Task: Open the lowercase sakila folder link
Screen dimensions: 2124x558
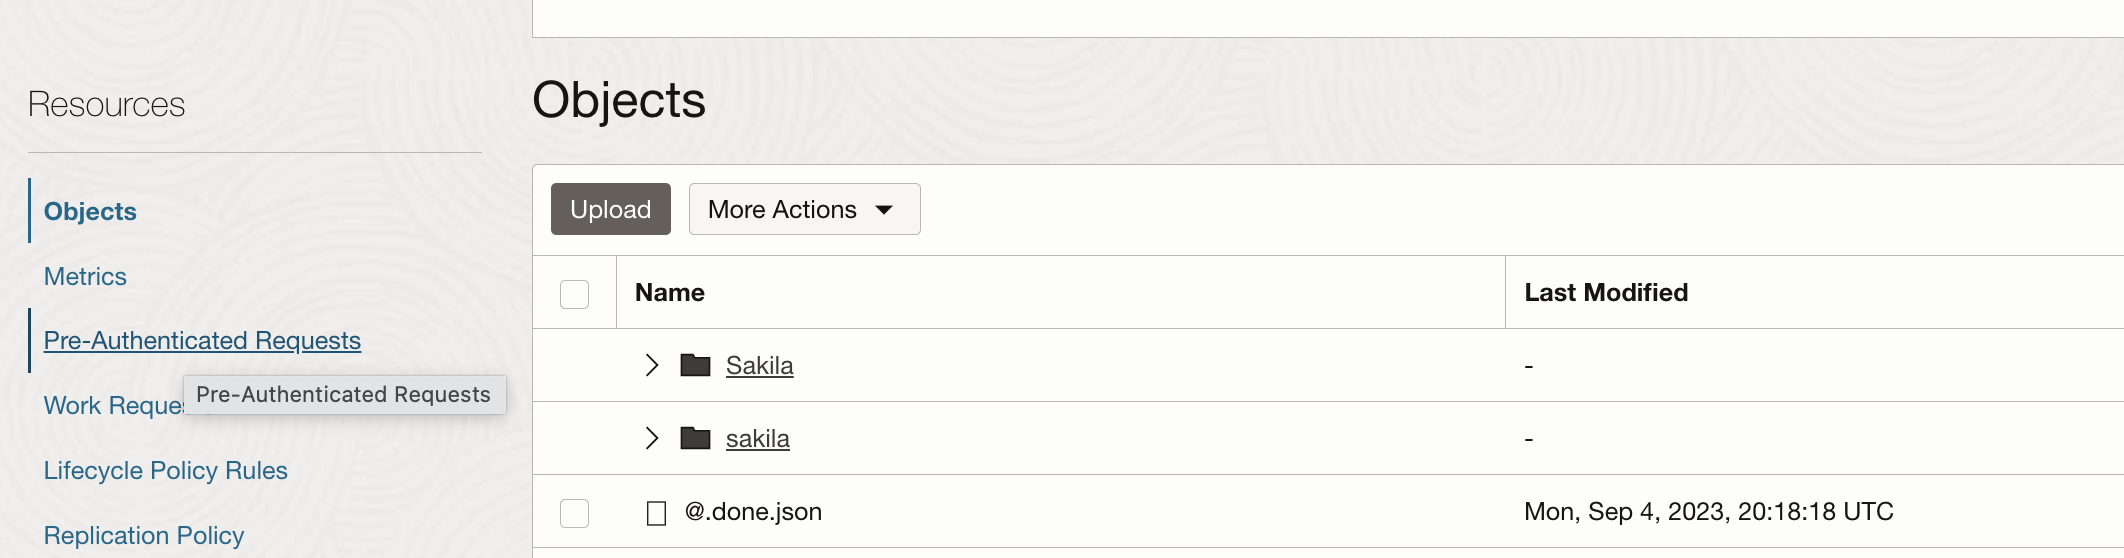Action: click(757, 438)
